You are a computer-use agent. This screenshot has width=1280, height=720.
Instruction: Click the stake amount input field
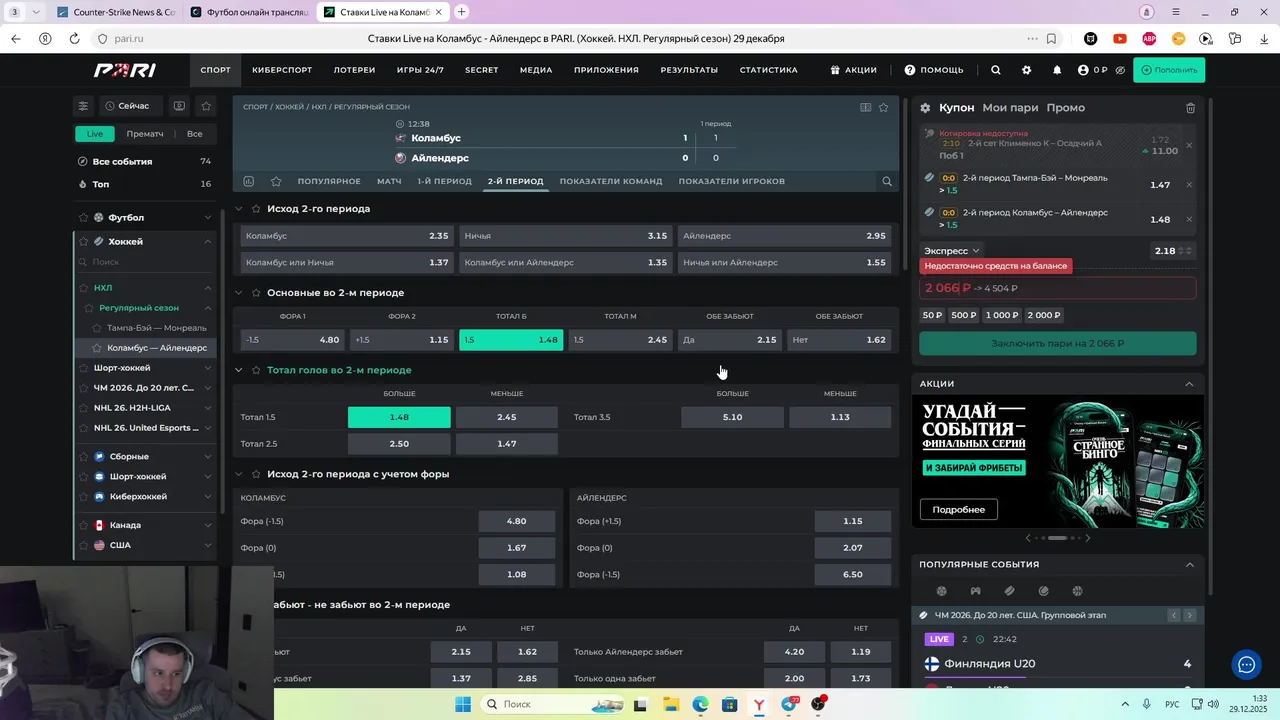point(1057,288)
